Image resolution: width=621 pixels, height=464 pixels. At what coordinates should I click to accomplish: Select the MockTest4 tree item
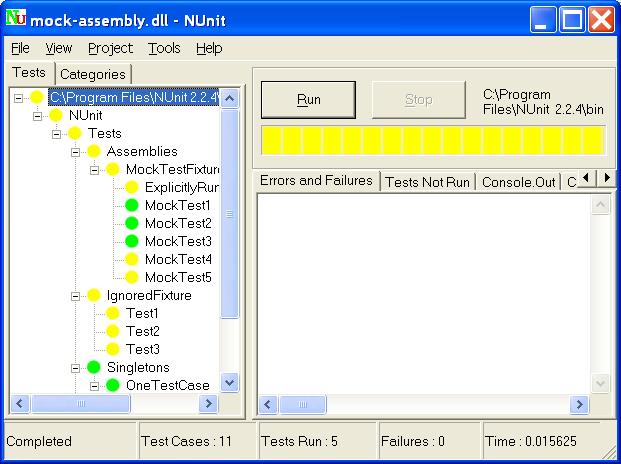[178, 259]
